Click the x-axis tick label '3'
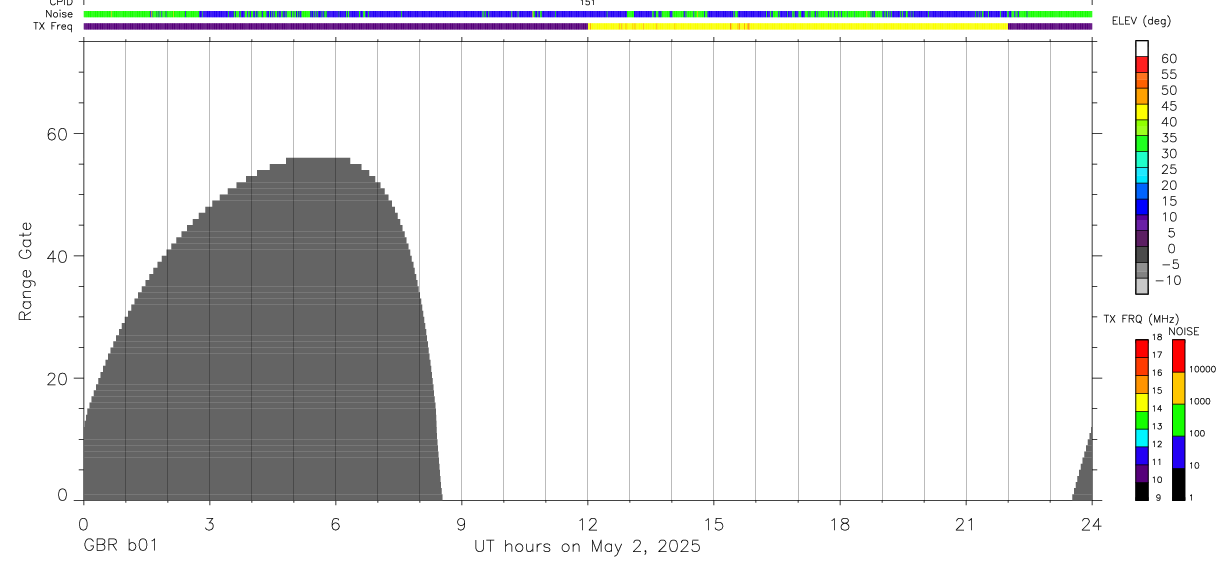Viewport: 1228px width, 567px height. point(209,524)
